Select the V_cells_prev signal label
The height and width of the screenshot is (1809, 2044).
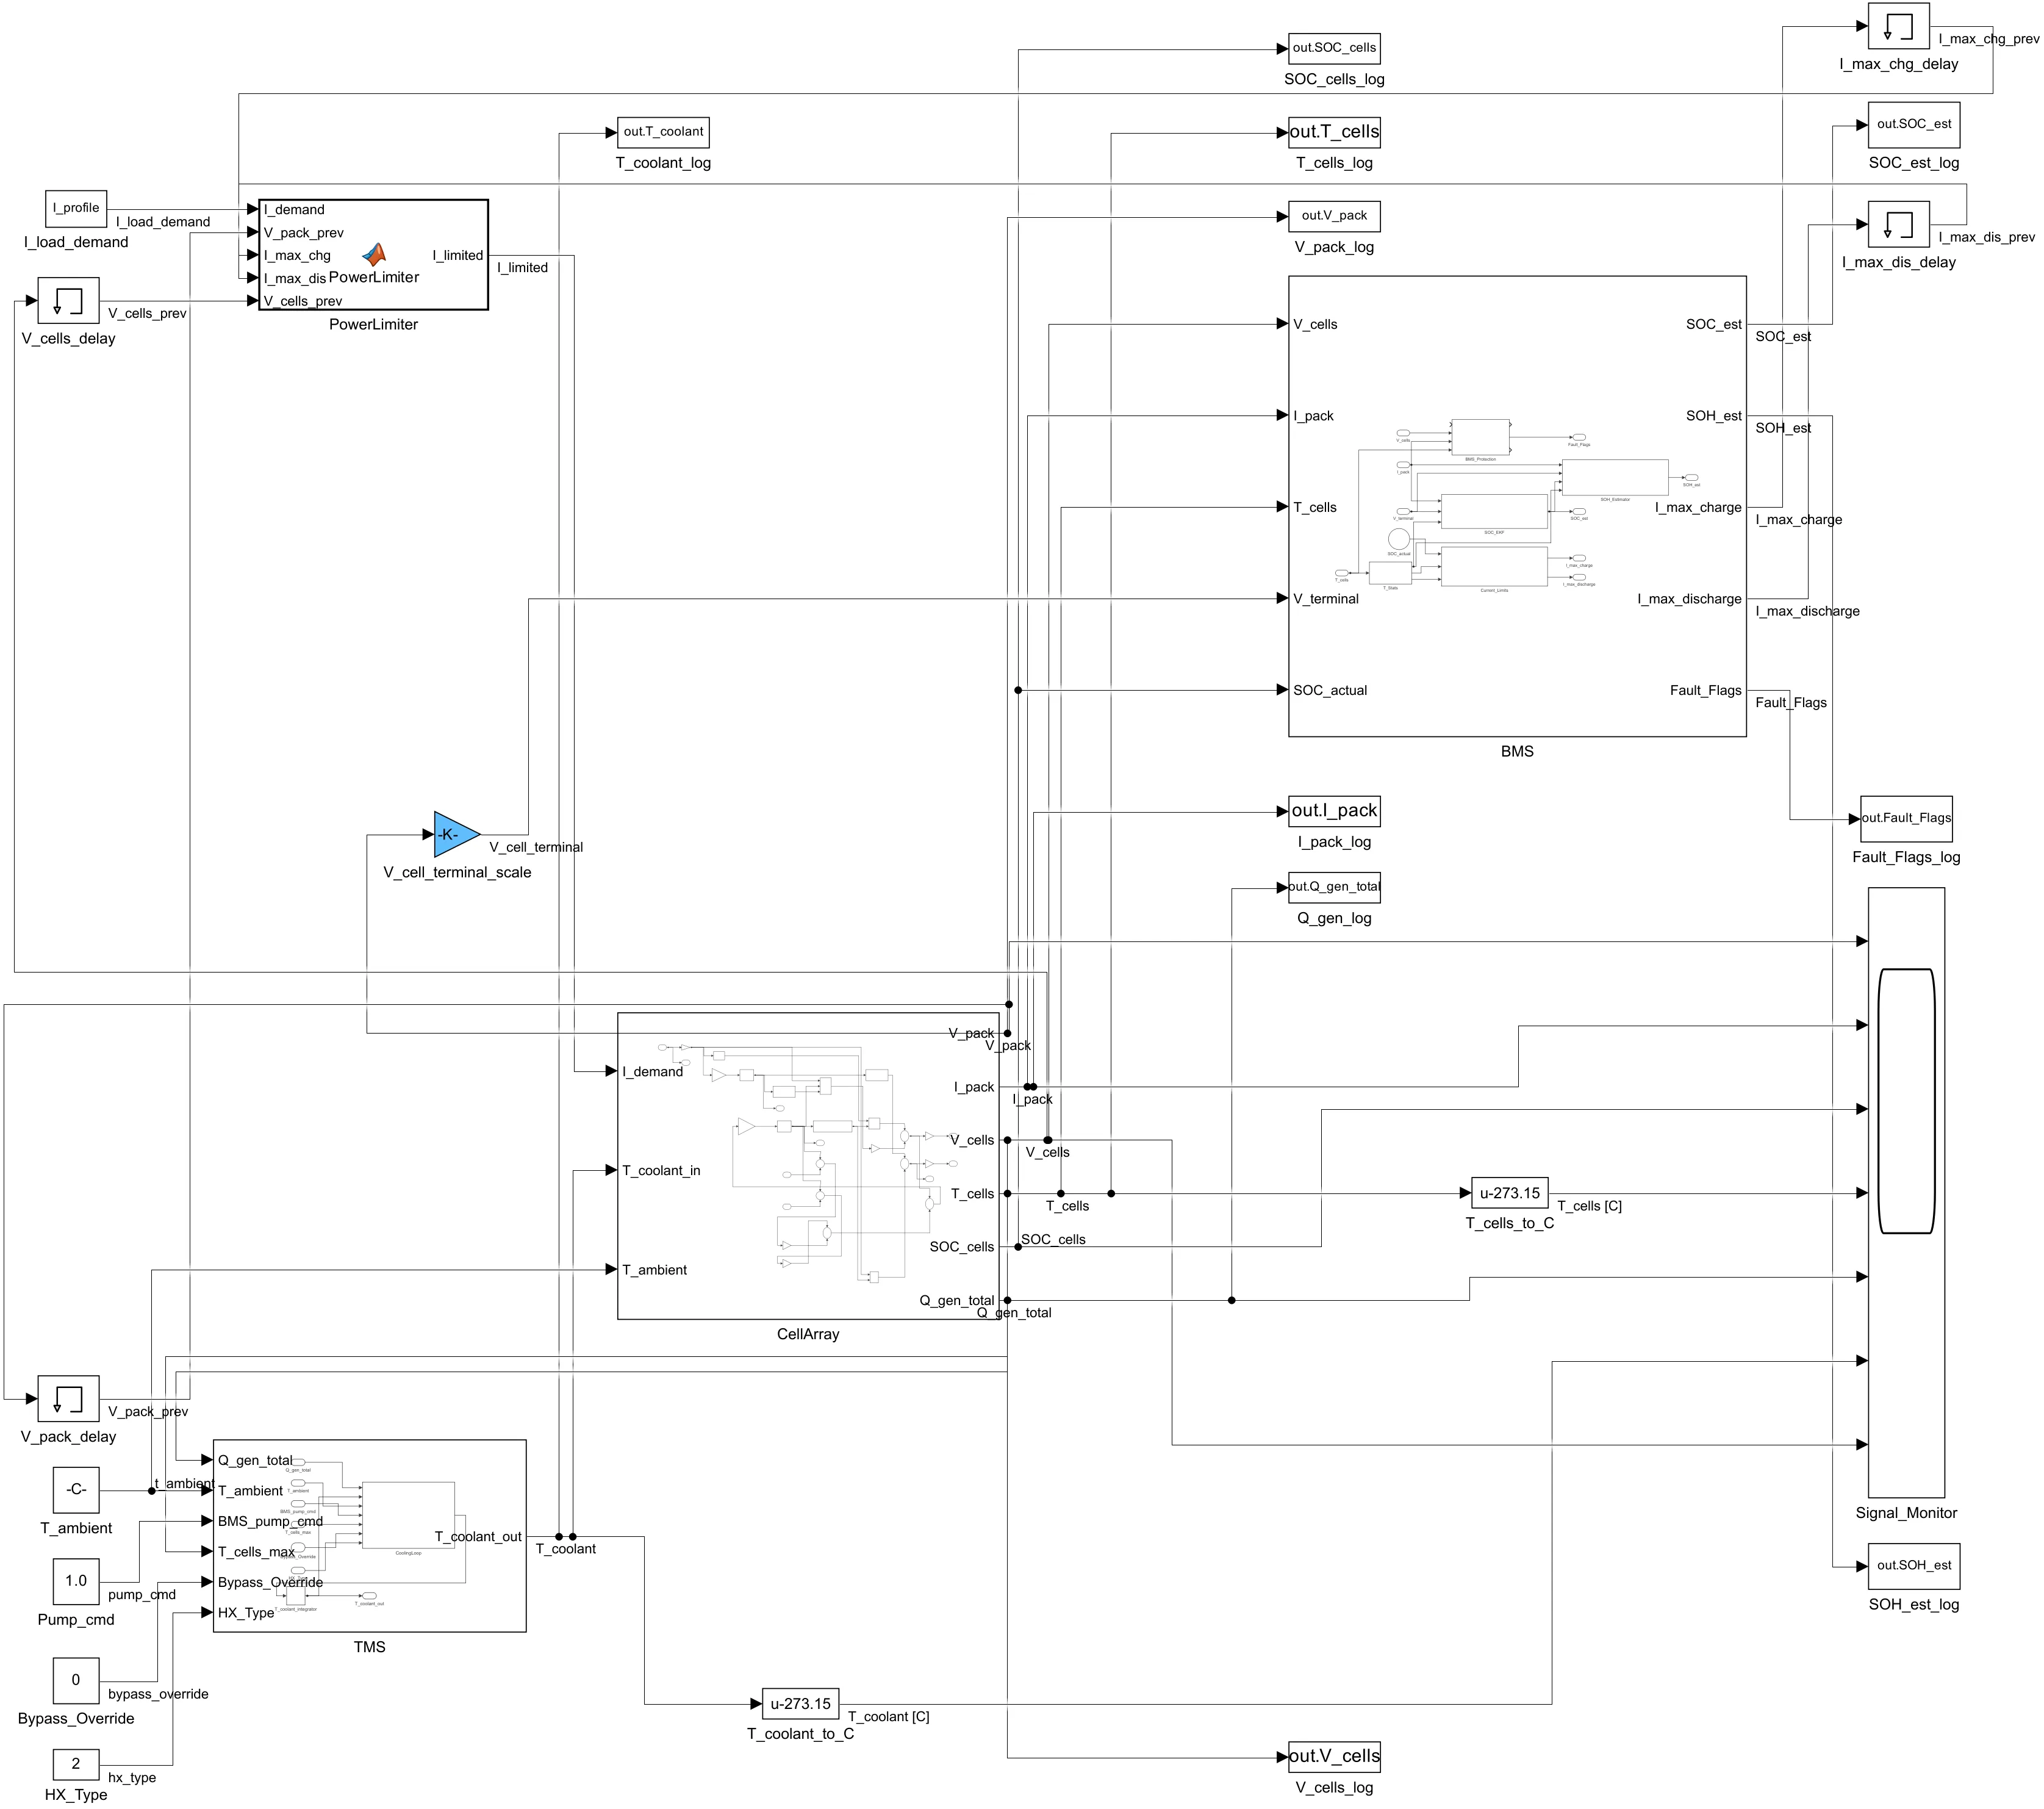147,314
